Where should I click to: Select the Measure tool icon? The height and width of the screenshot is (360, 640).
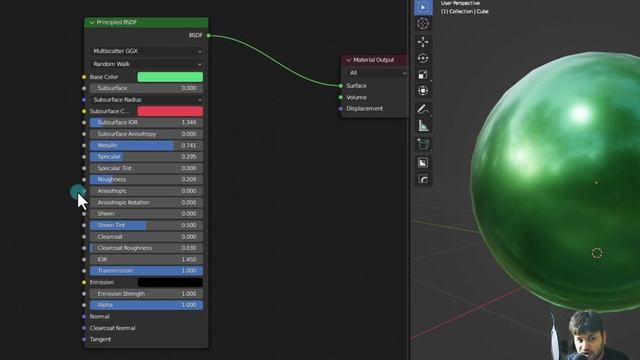(423, 126)
